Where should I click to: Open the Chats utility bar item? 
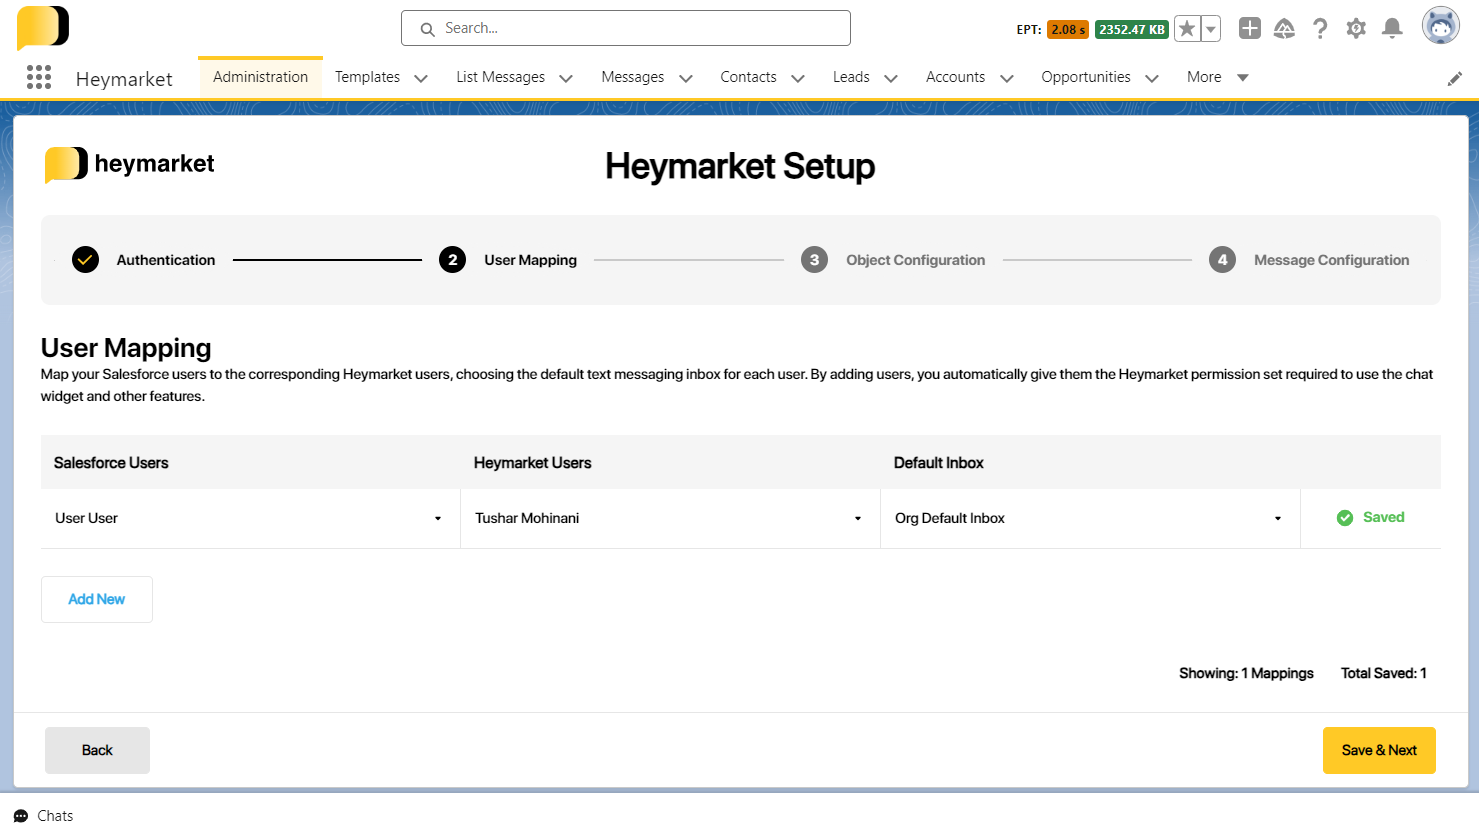44,816
